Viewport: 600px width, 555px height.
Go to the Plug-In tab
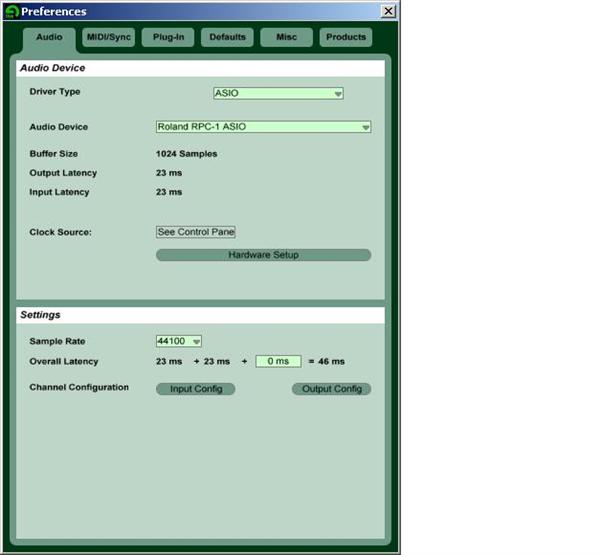pyautogui.click(x=168, y=38)
